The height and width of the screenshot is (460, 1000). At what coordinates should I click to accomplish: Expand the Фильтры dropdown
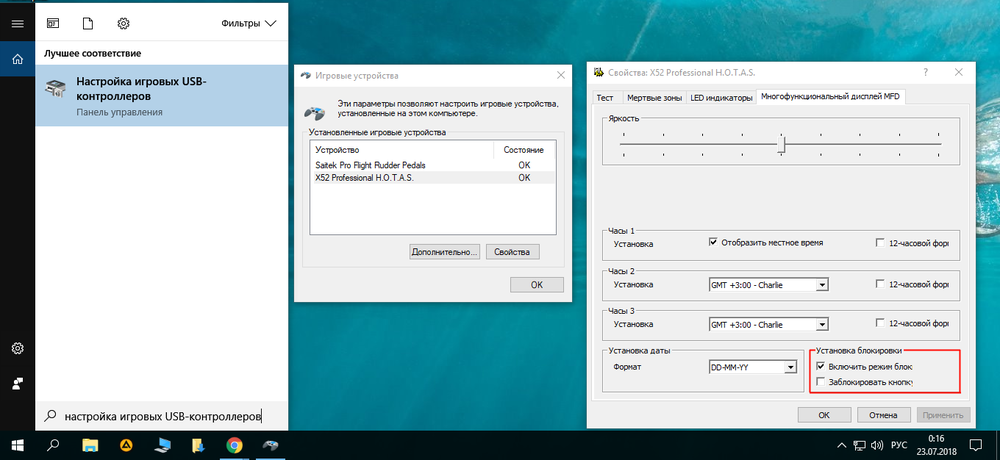(249, 24)
